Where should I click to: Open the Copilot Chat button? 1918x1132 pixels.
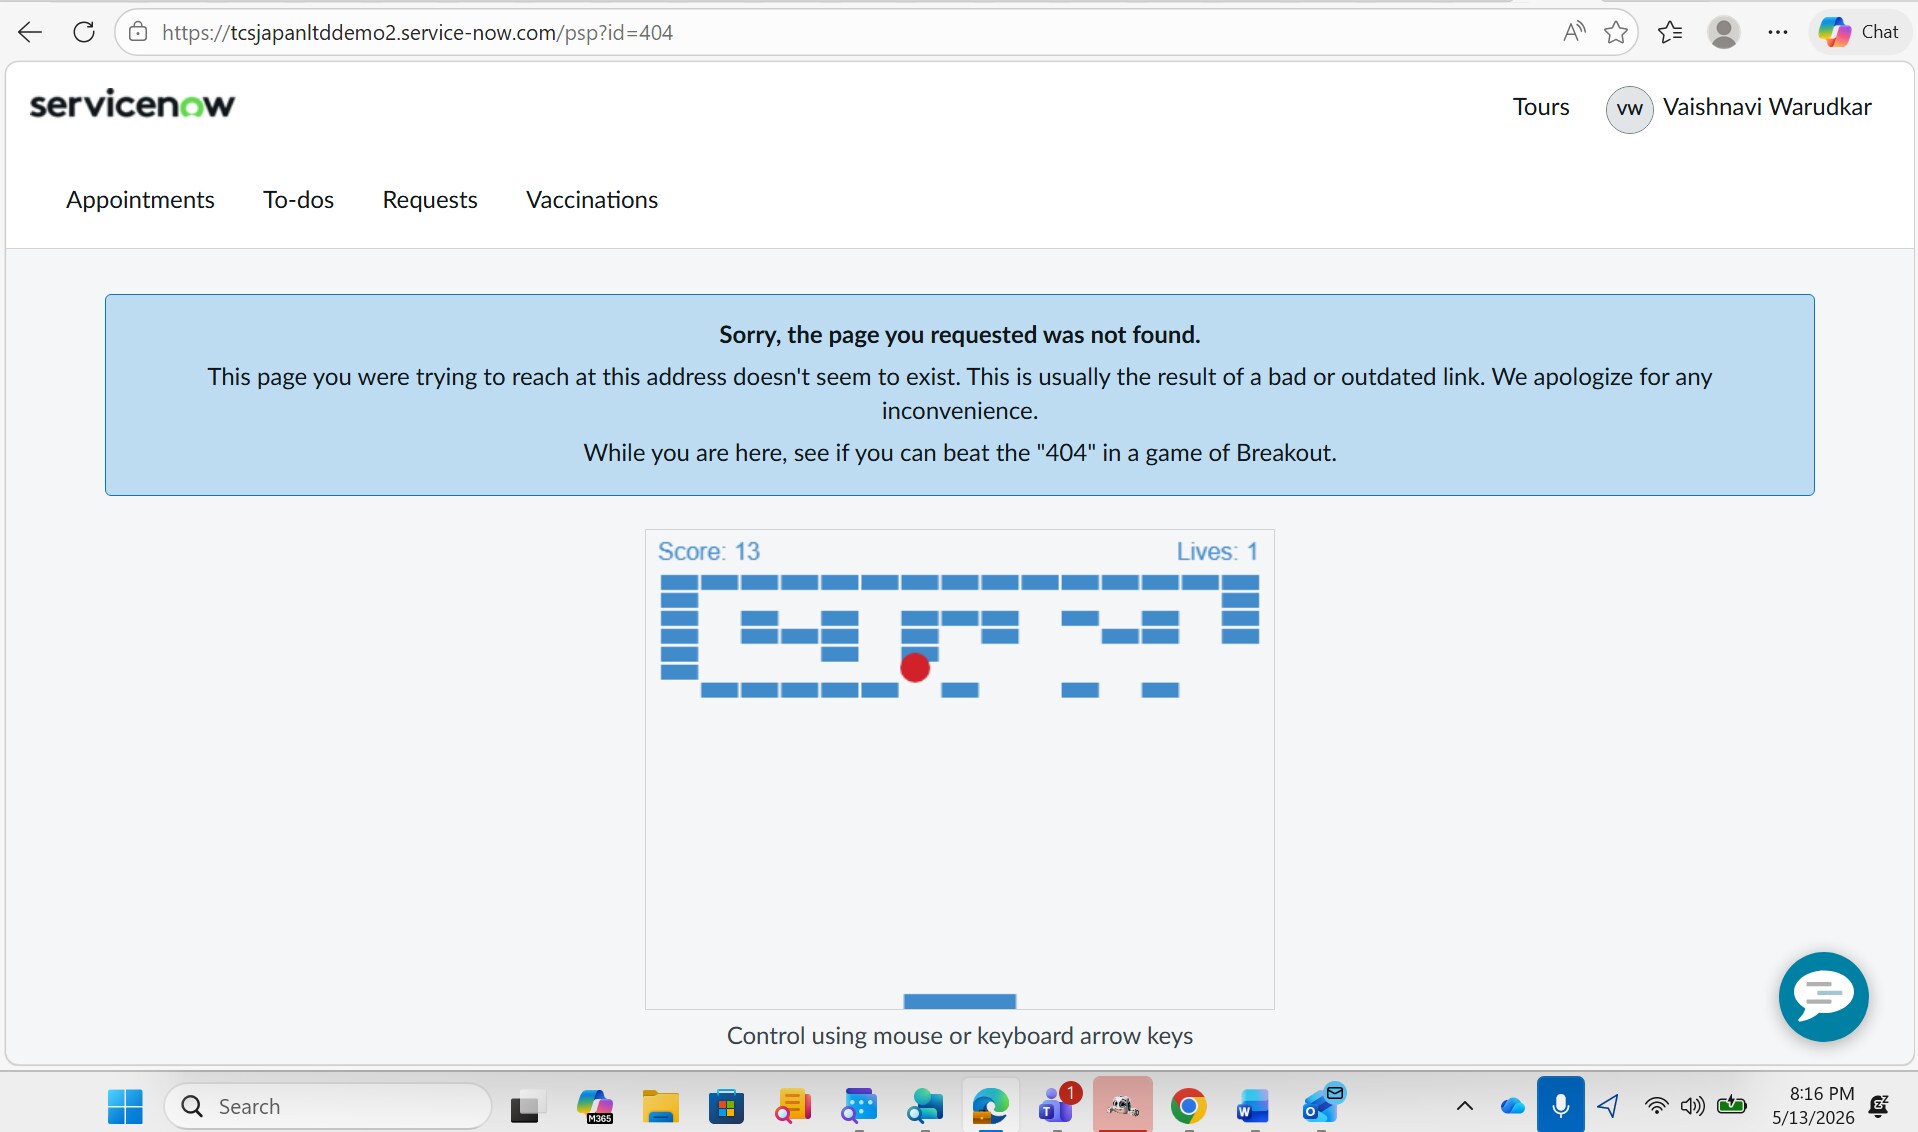point(1859,32)
